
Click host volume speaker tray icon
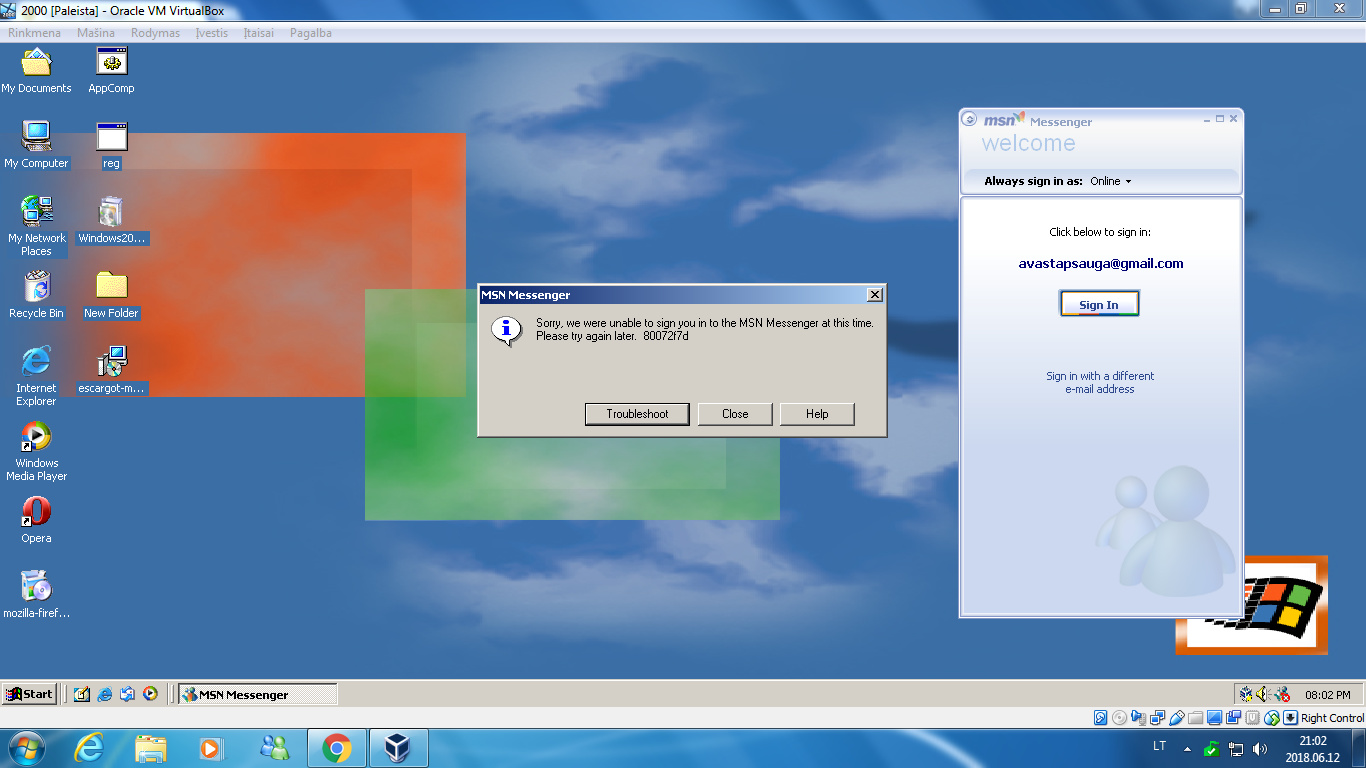[x=1260, y=749]
